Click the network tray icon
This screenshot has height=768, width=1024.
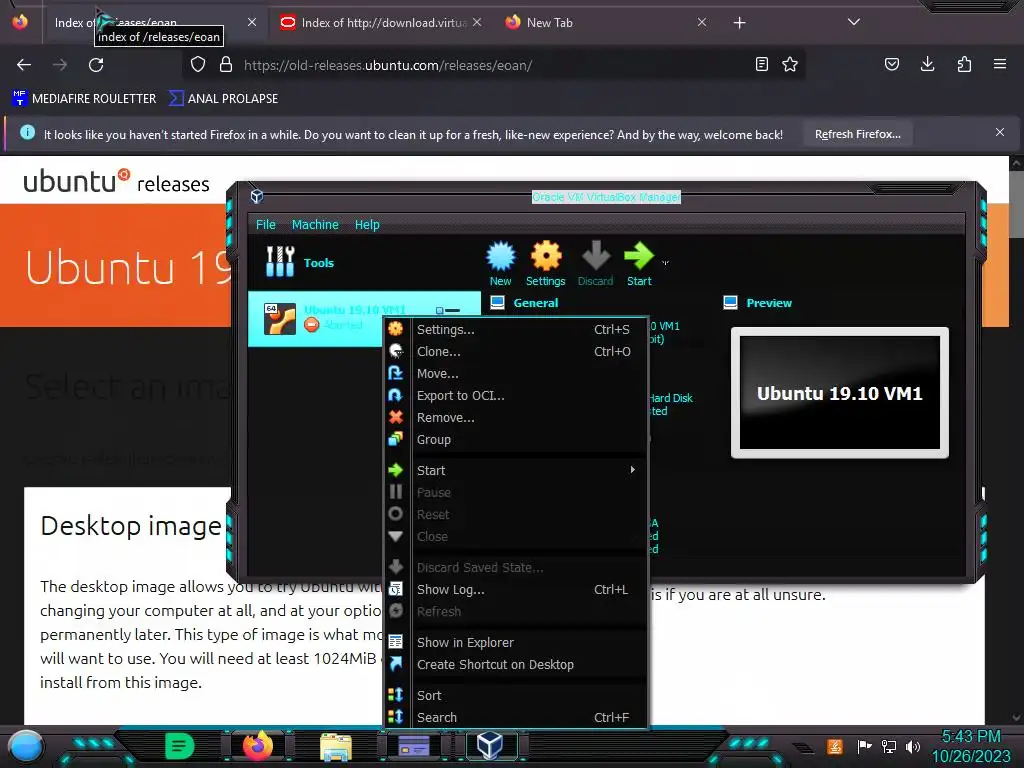(889, 746)
